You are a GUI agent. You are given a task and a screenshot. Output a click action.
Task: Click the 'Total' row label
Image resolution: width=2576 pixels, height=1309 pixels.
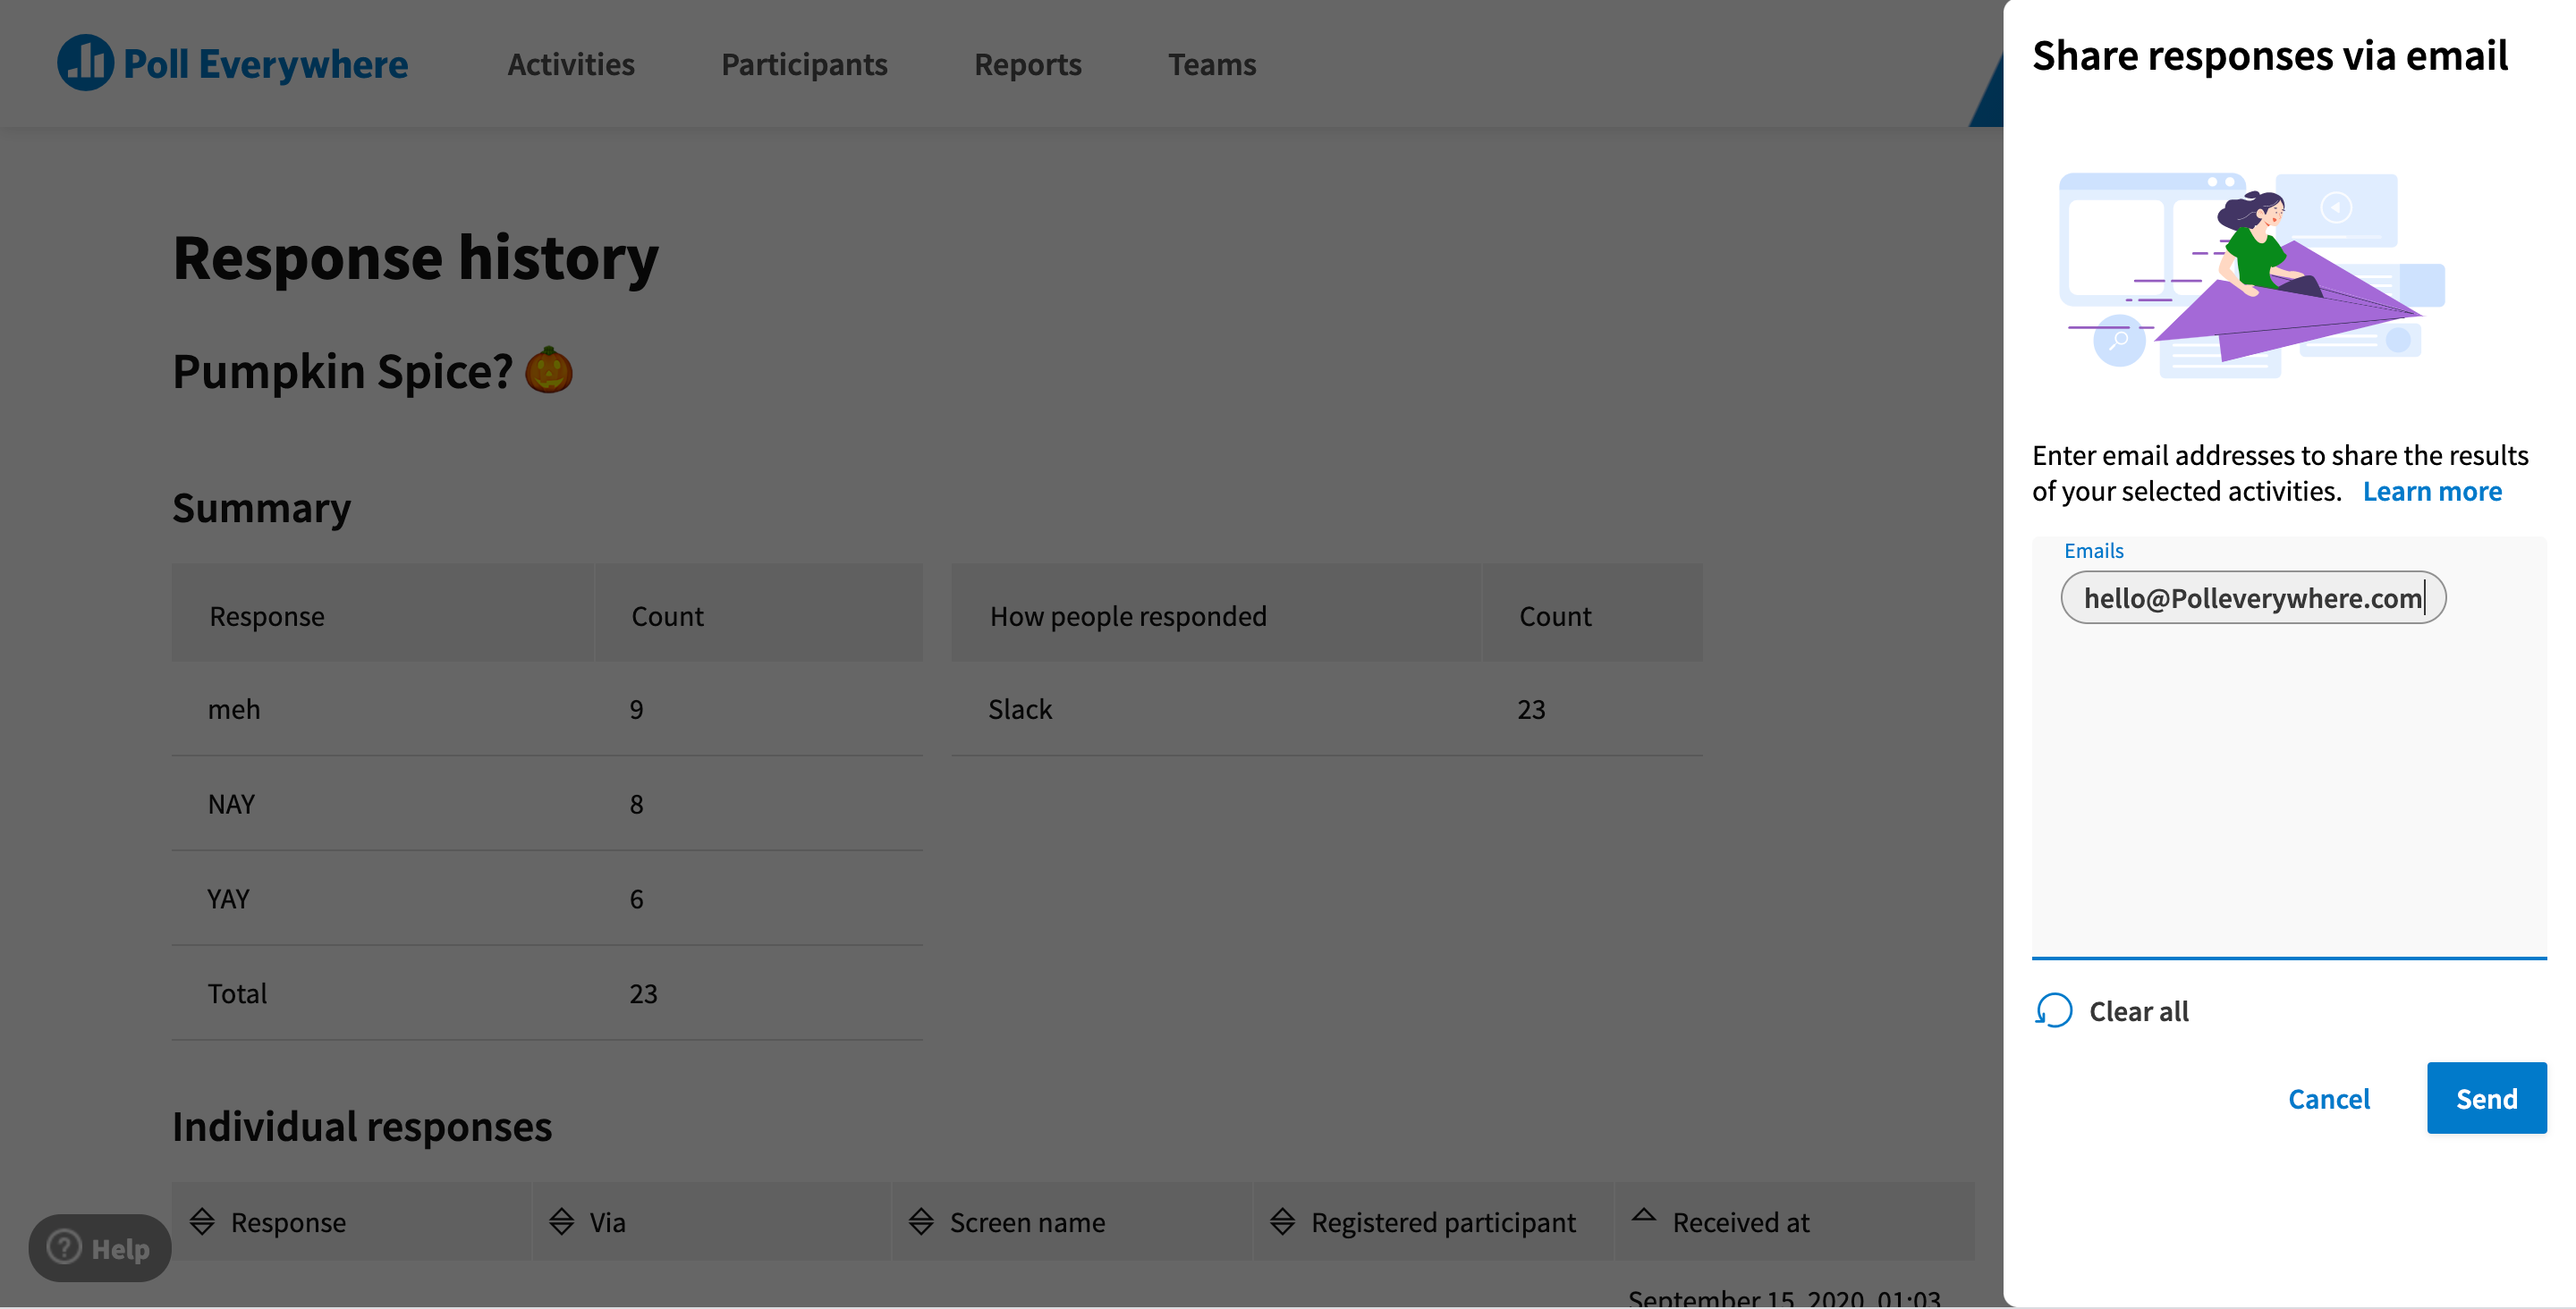(237, 993)
